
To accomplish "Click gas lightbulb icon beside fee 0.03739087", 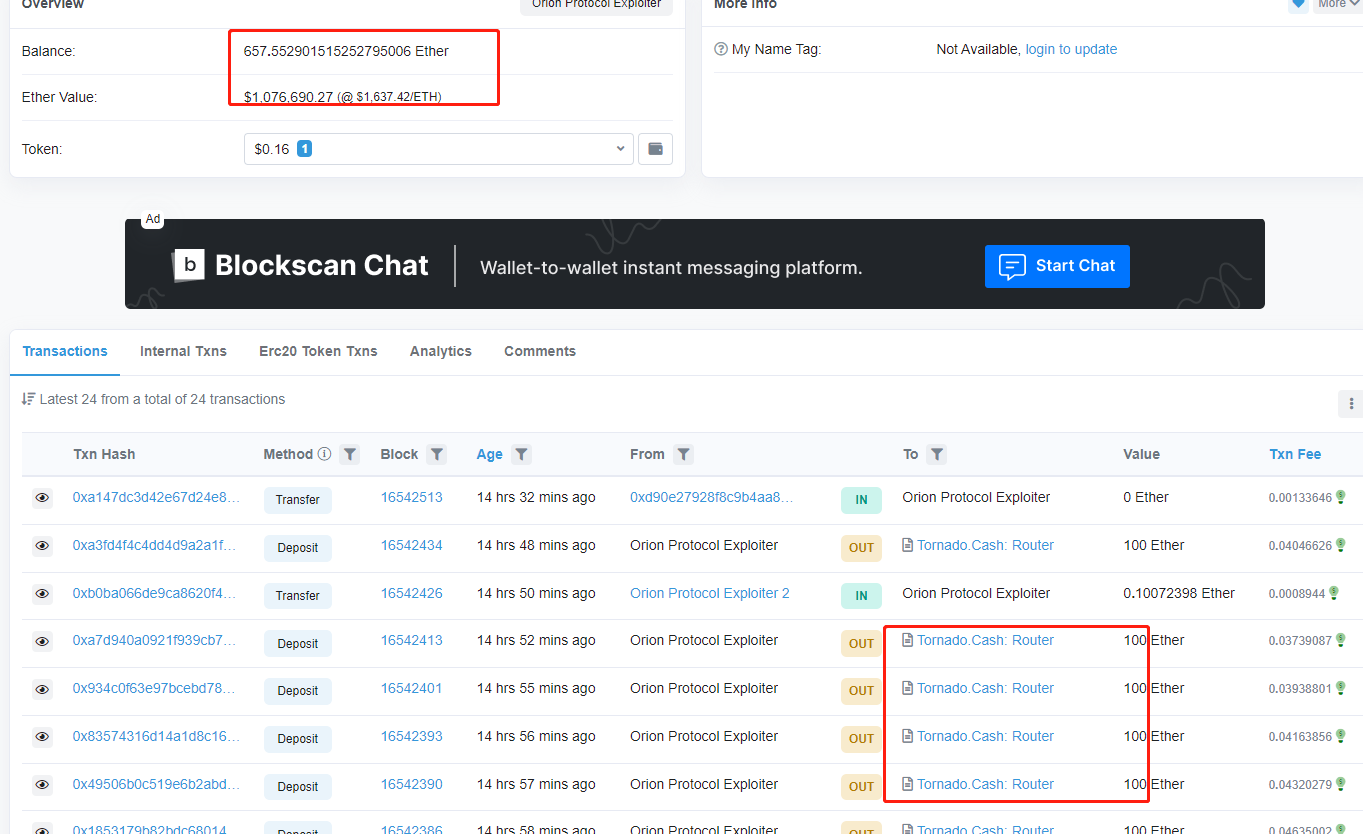I will [x=1340, y=640].
